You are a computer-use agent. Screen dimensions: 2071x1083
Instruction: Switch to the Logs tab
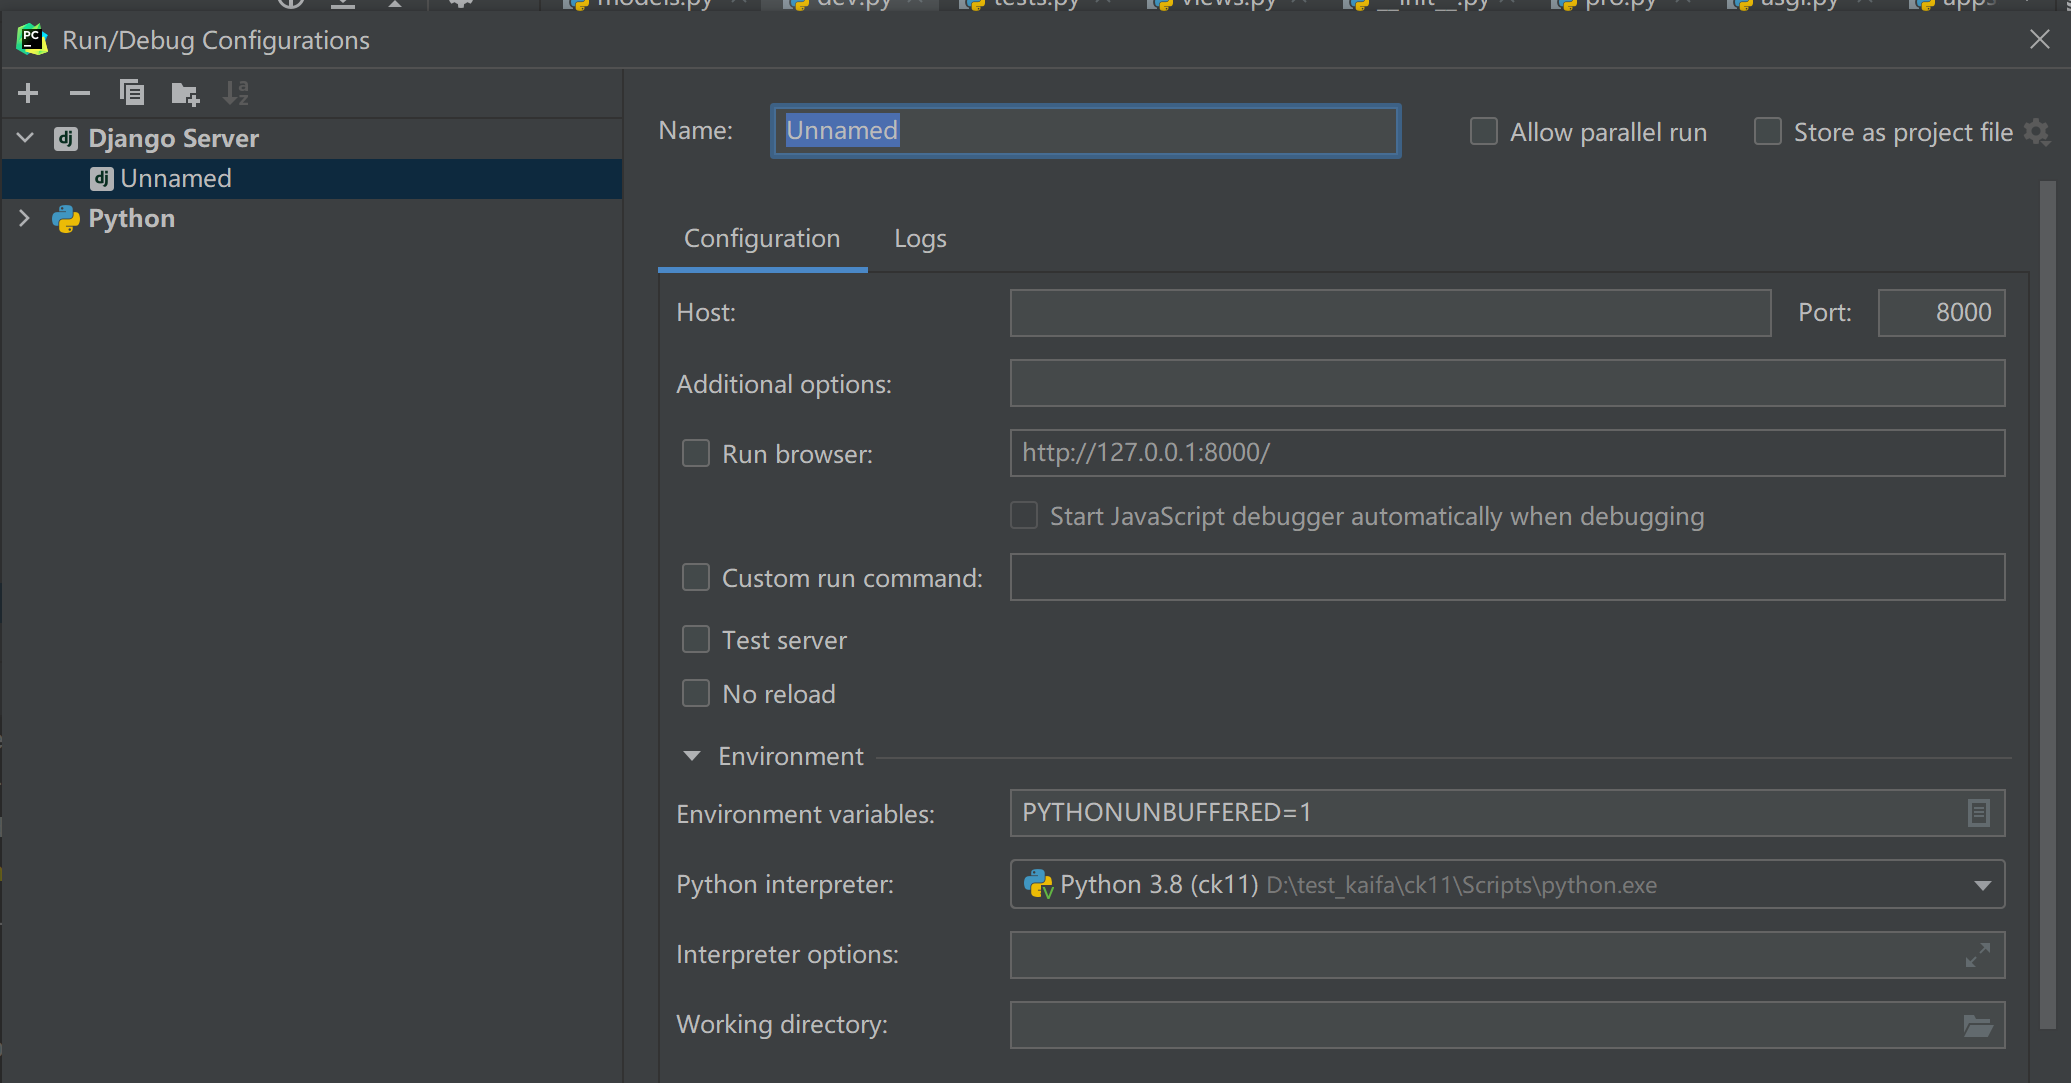tap(920, 239)
